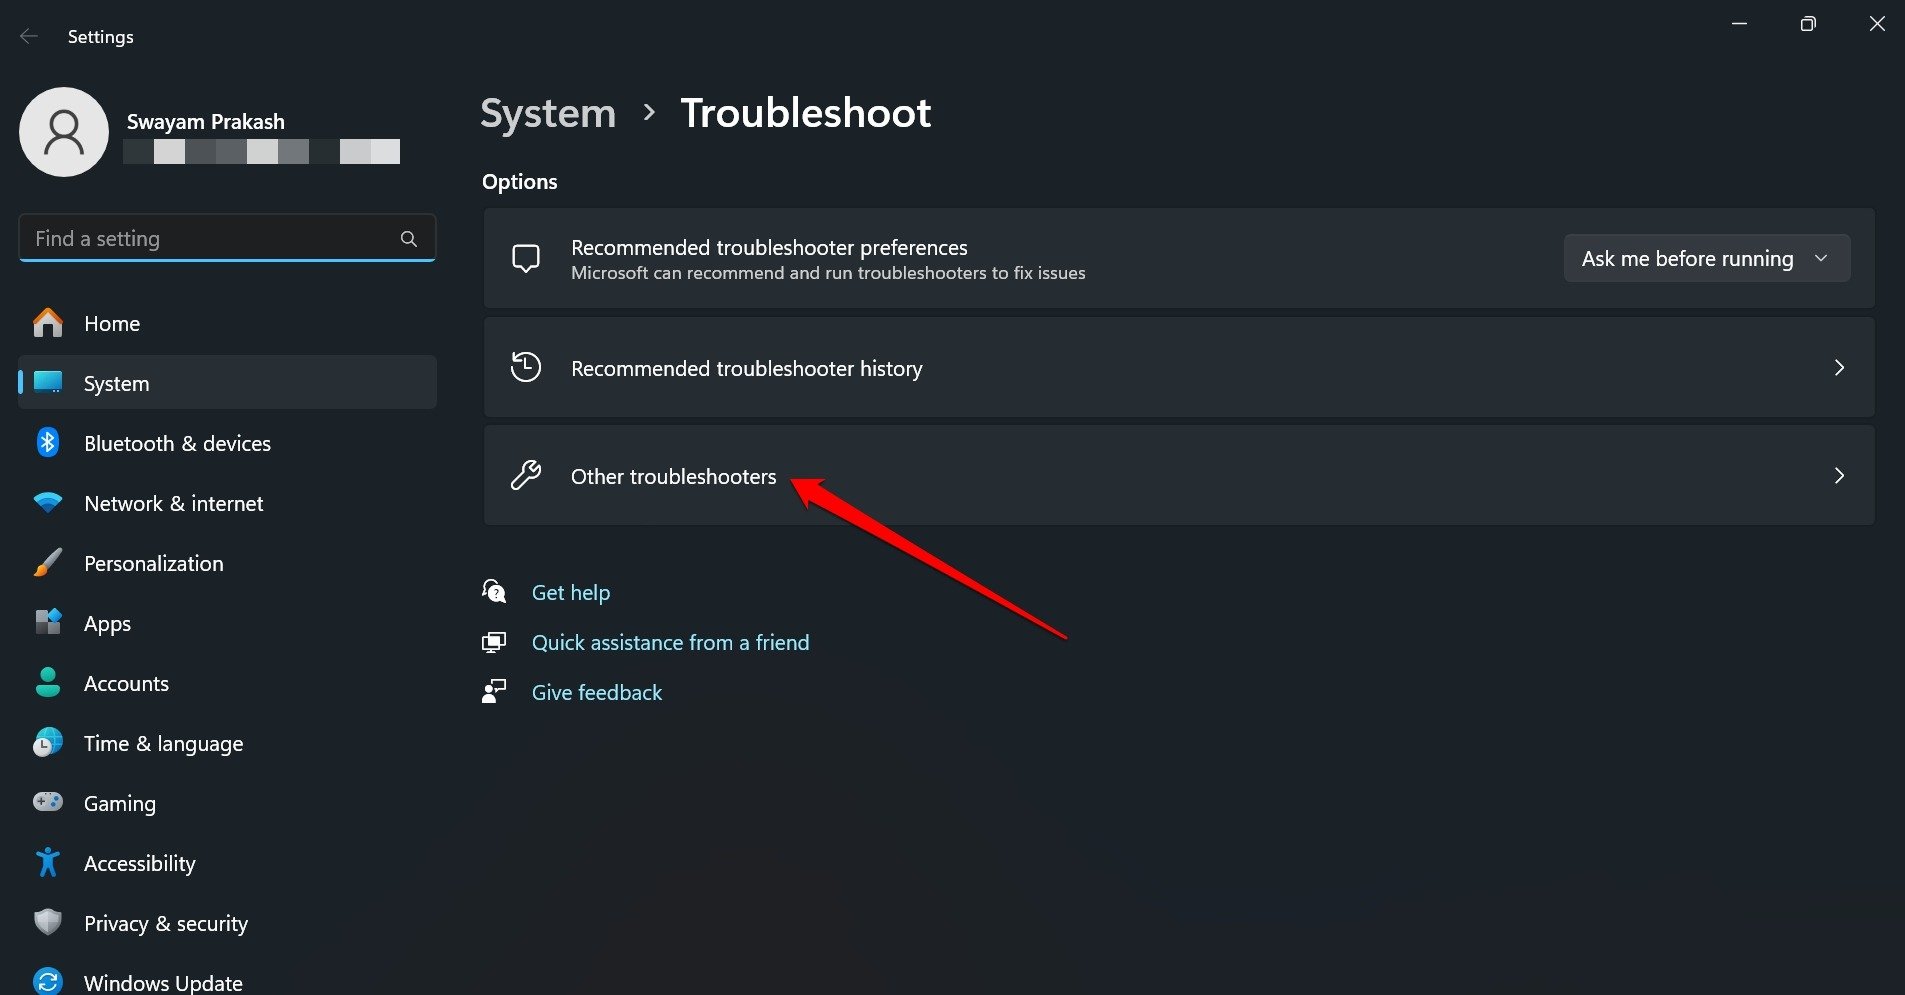Screen dimensions: 1905x995
Task: Click the Accessibility icon in sidebar
Action: coord(48,862)
